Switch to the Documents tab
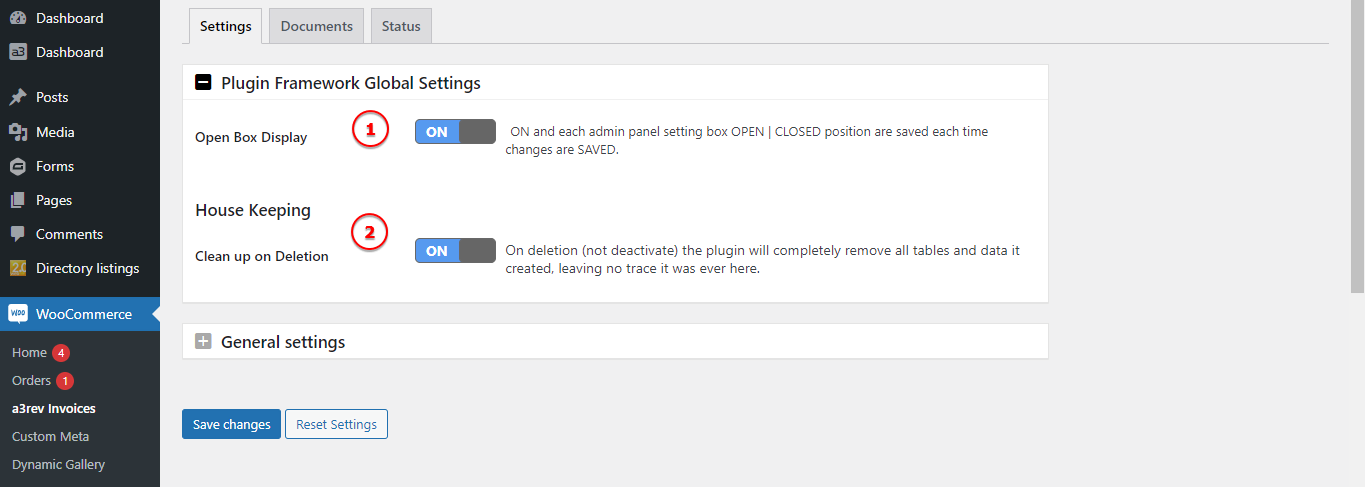The image size is (1365, 487). click(316, 26)
